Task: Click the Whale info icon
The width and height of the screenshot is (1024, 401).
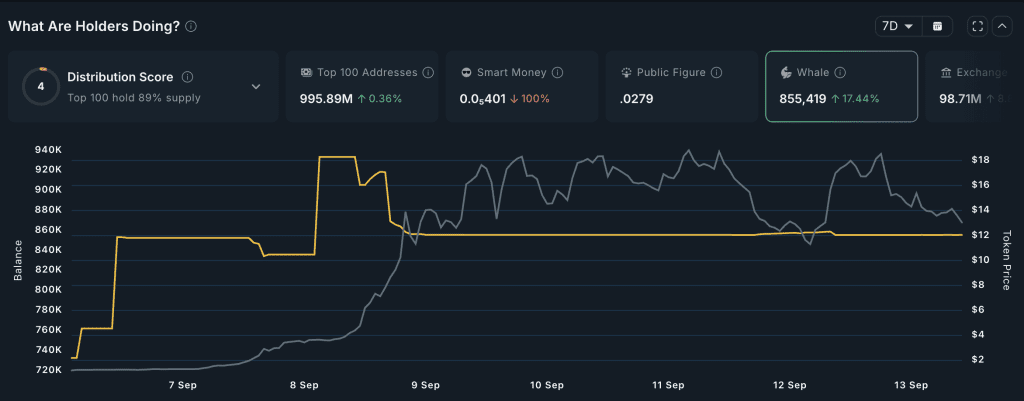Action: (x=840, y=73)
